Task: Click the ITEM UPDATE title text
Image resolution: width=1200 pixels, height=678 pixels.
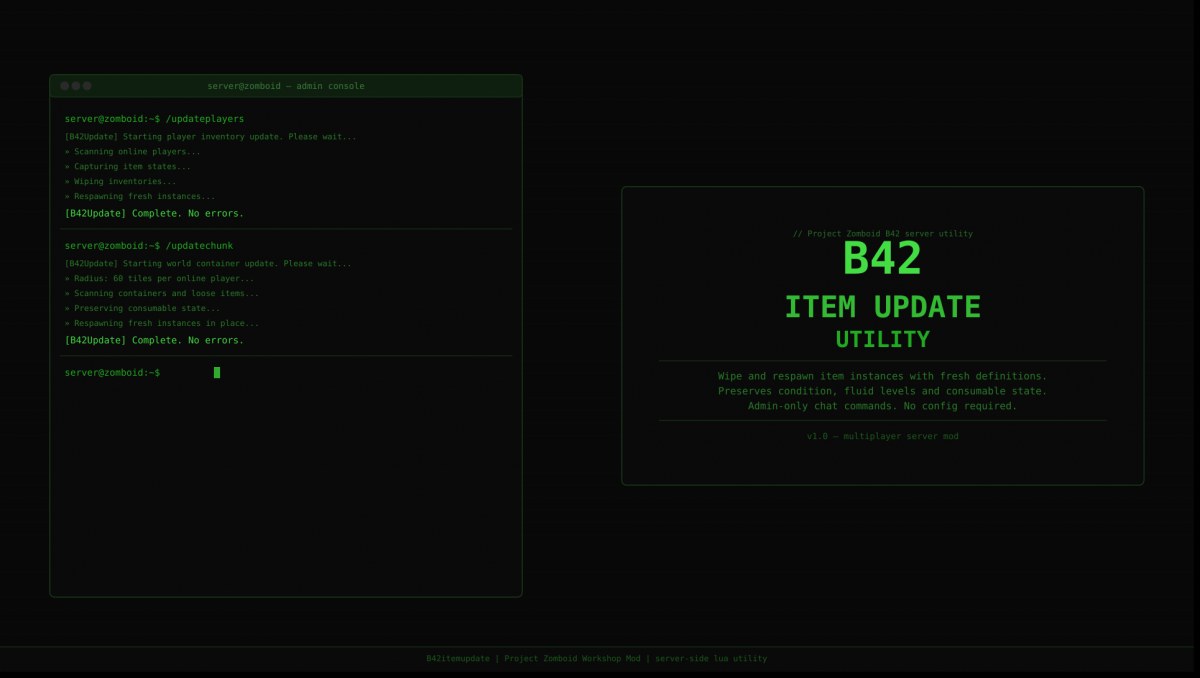Action: pyautogui.click(x=882, y=307)
